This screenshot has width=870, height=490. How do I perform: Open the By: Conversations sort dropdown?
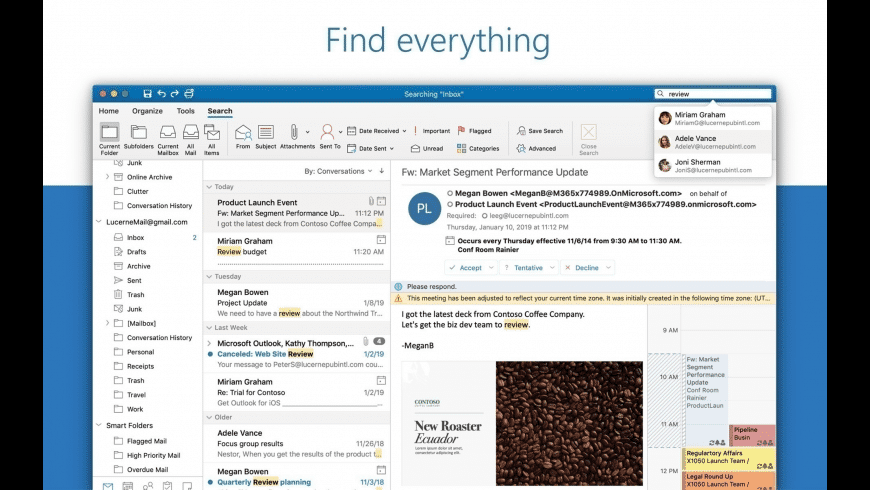tap(338, 171)
